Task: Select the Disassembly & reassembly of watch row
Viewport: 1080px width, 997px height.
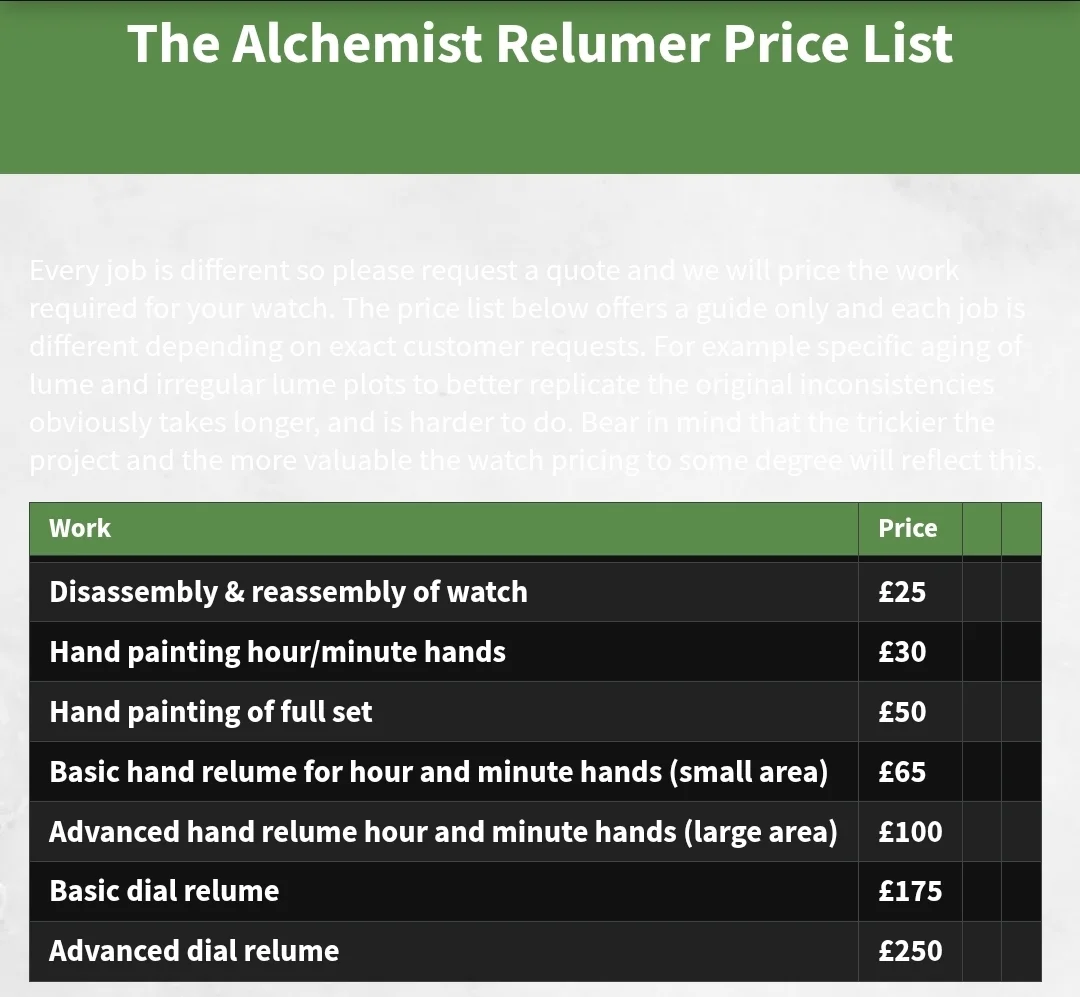Action: click(x=288, y=592)
